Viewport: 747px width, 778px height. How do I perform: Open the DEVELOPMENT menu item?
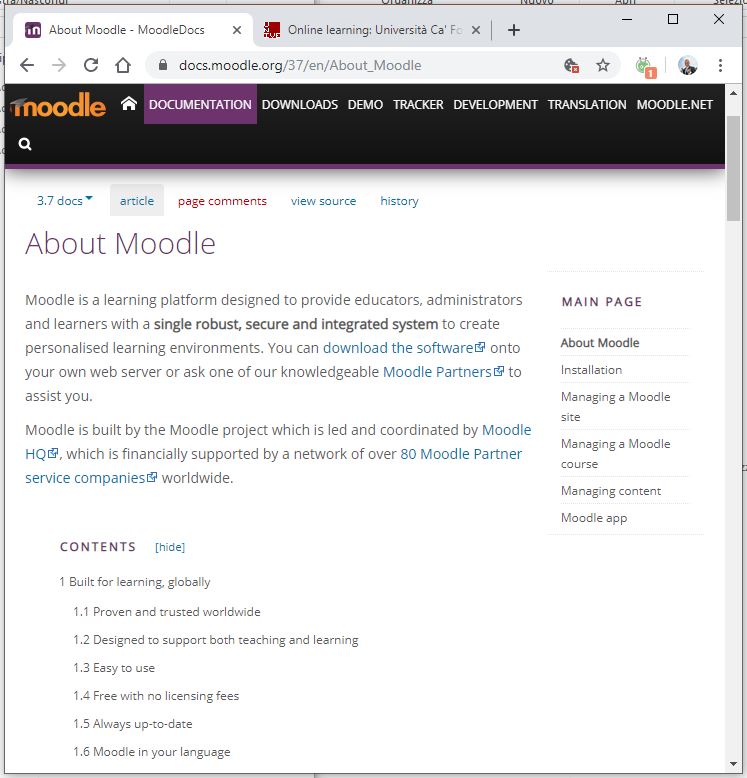tap(496, 104)
